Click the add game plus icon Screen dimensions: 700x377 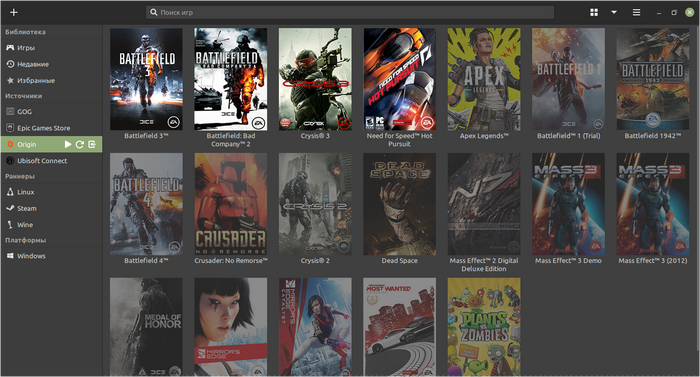[x=13, y=12]
